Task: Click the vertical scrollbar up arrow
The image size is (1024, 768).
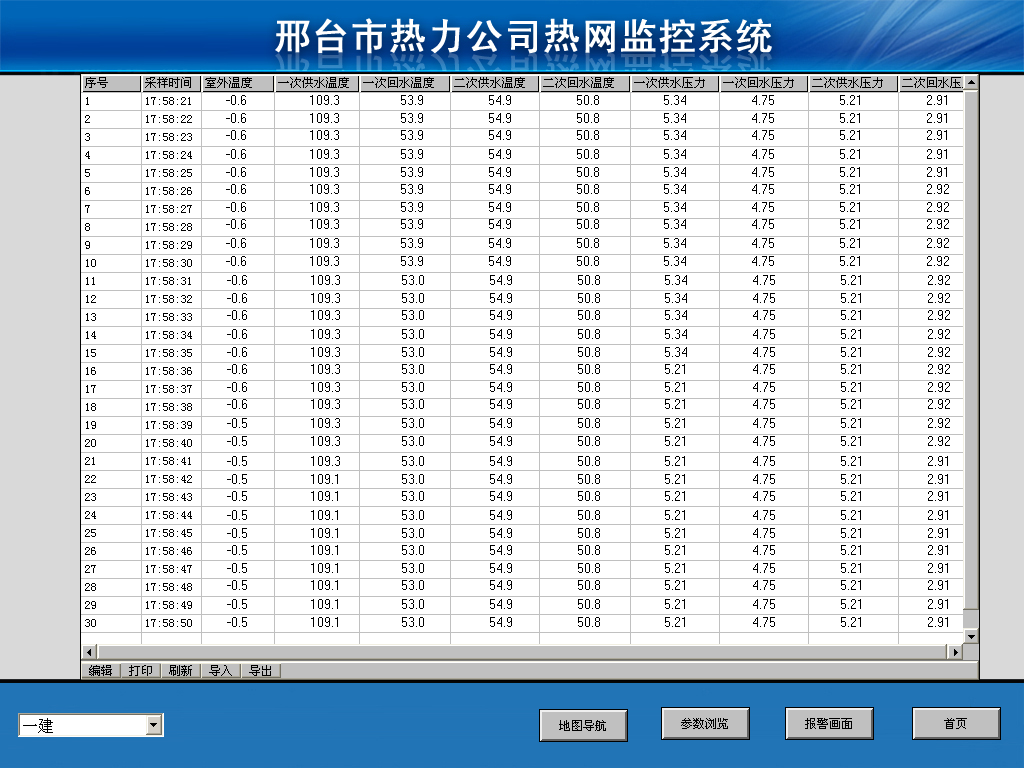Action: (970, 83)
